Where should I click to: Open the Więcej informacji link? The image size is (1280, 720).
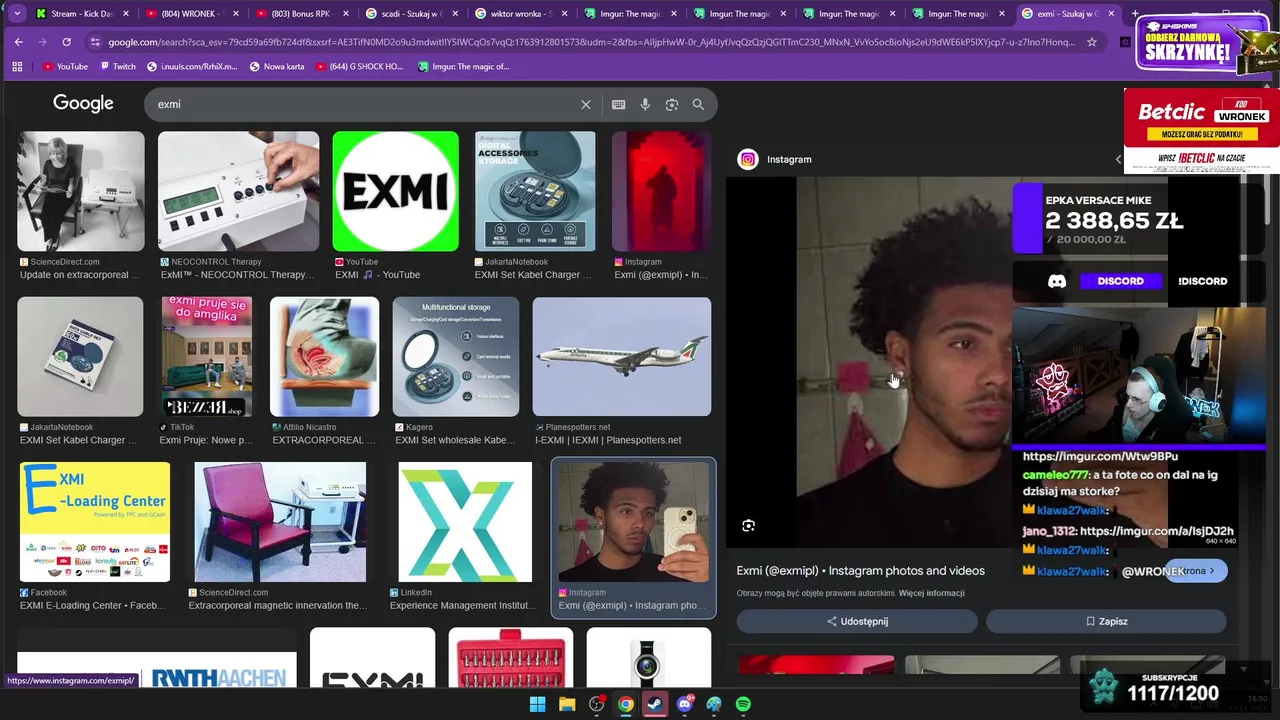pyautogui.click(x=932, y=593)
